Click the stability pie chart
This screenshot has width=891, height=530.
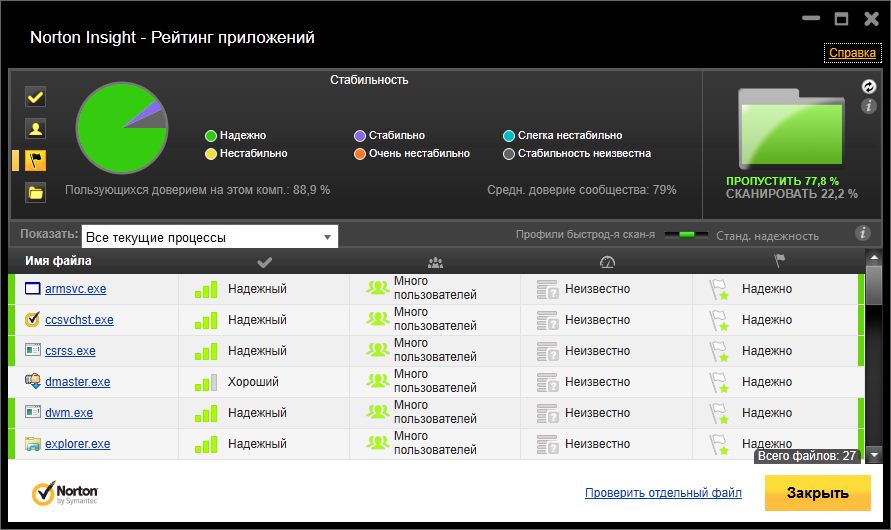(122, 128)
